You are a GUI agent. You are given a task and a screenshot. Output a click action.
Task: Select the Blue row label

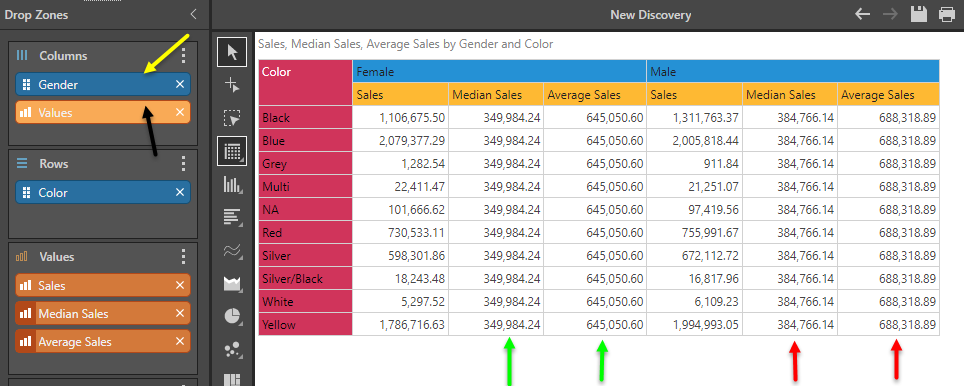coord(306,140)
